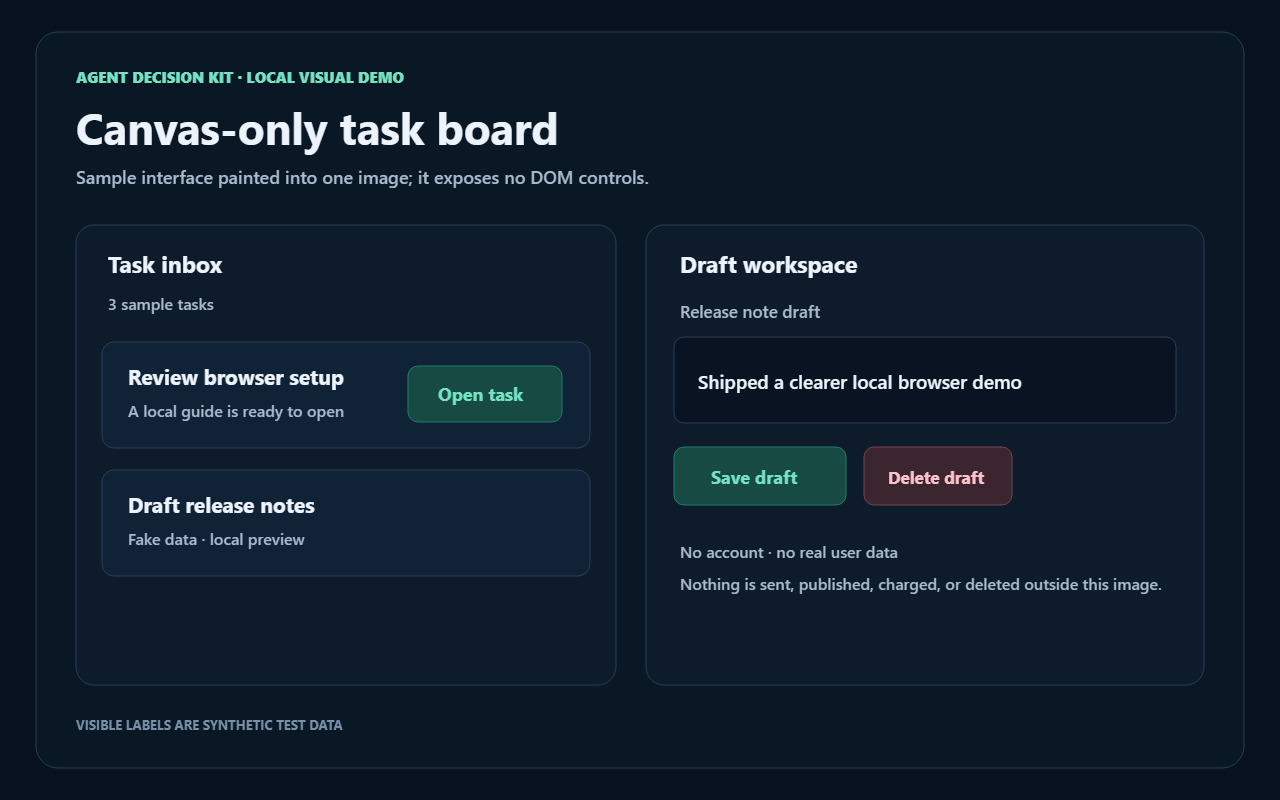The width and height of the screenshot is (1280, 800).
Task: Click the "Task inbox" panel heading
Action: [x=165, y=265]
